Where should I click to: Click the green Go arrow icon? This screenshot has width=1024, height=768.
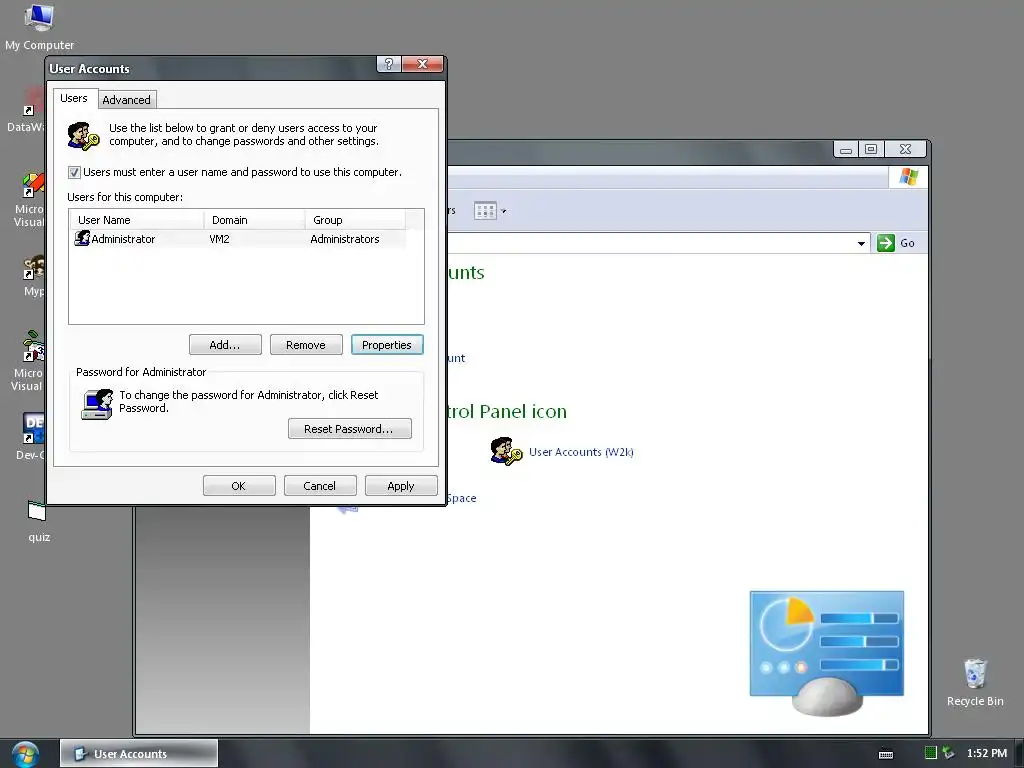click(x=886, y=243)
